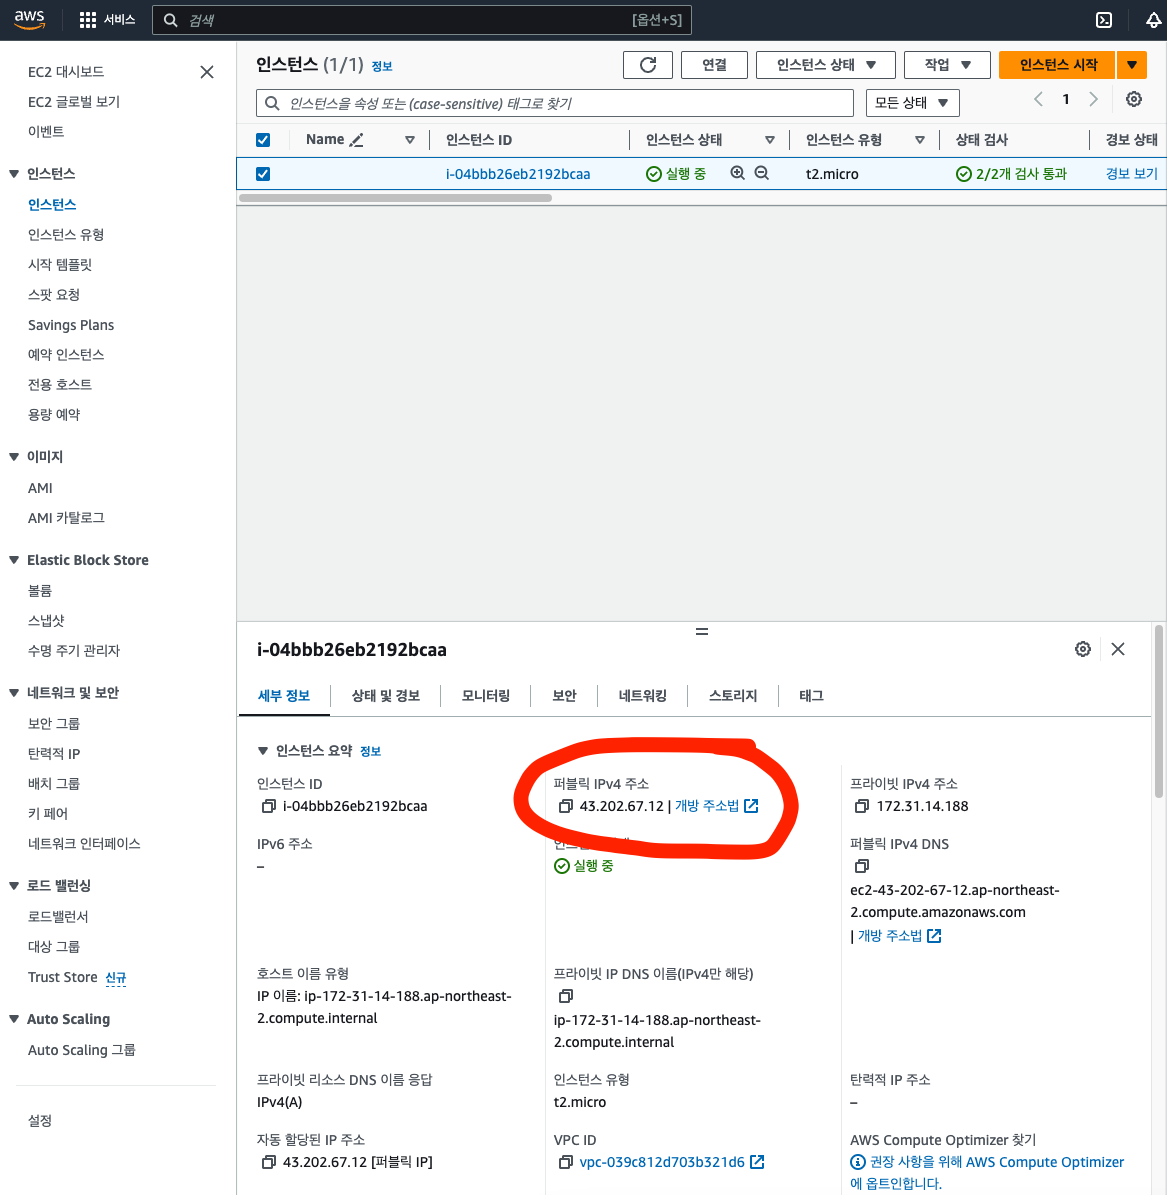Open the 작업 actions dropdown
Image resolution: width=1167 pixels, height=1195 pixels.
(x=947, y=65)
